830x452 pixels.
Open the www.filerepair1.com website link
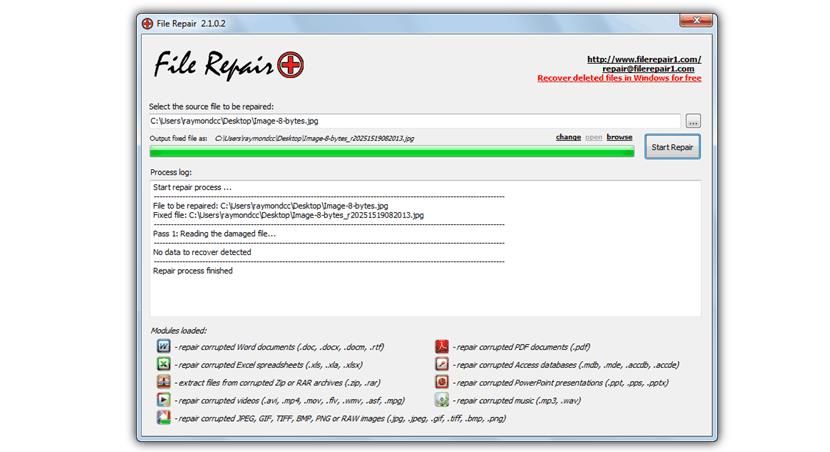coord(643,59)
